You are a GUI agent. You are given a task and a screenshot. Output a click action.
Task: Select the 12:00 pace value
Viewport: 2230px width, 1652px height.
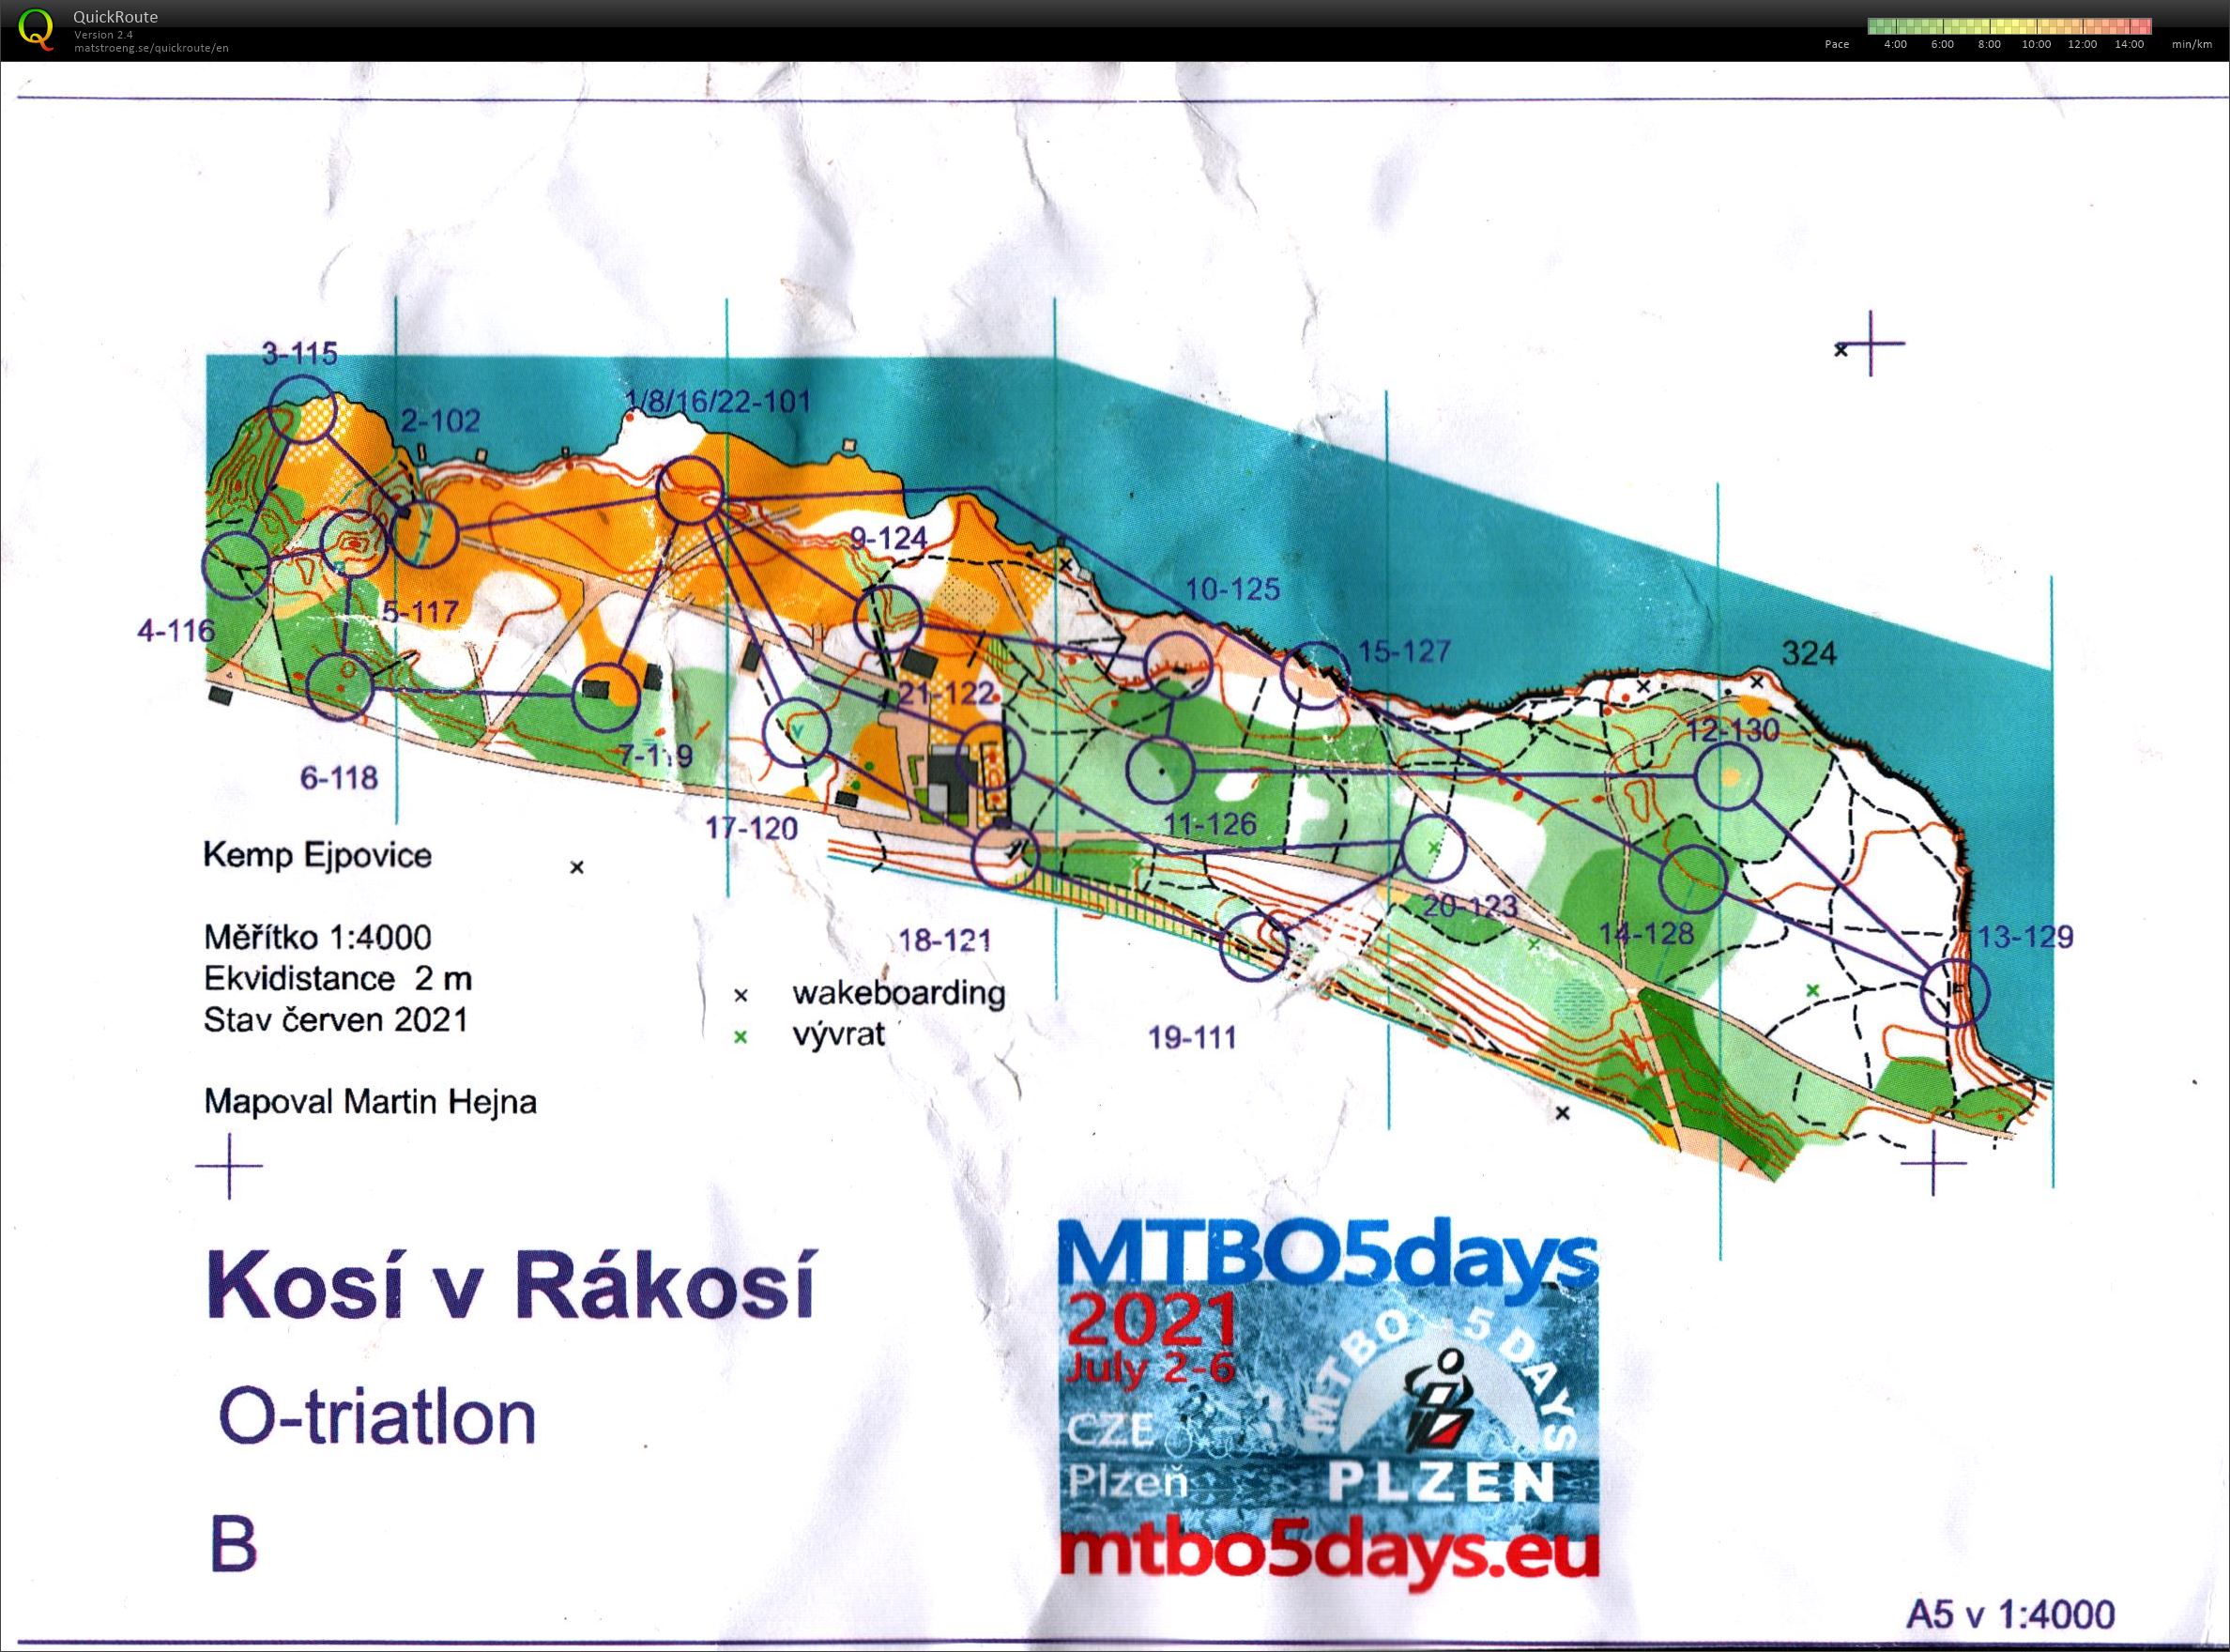pos(2082,44)
